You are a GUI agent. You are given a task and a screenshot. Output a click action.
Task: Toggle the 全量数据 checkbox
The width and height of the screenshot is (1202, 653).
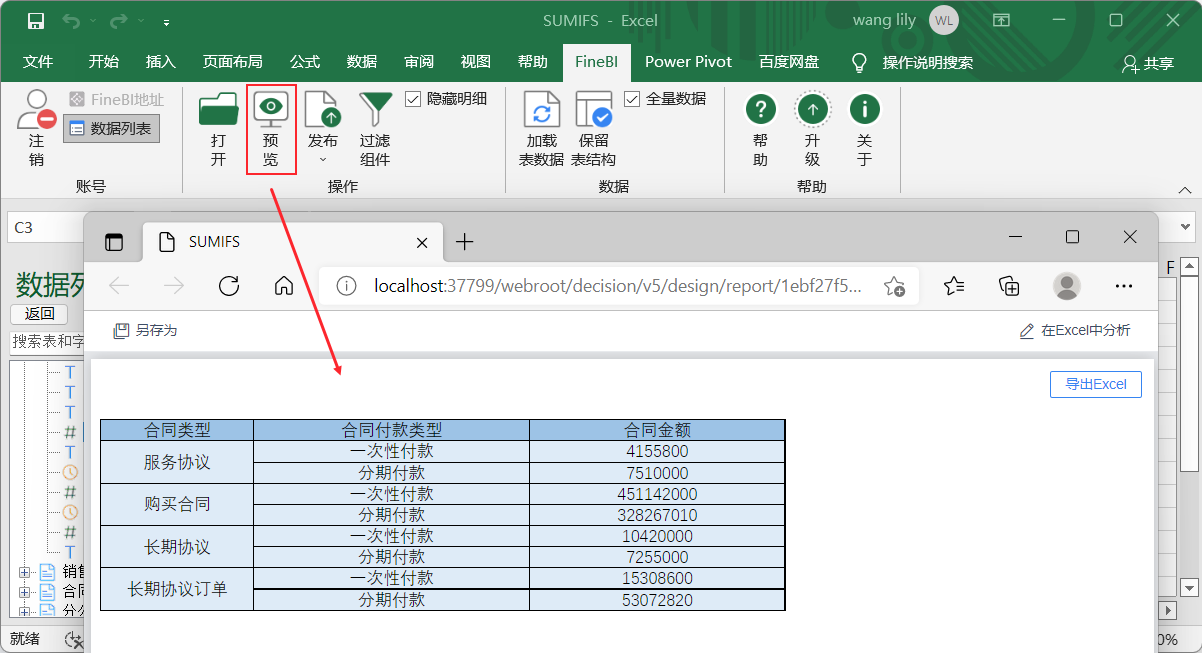pos(632,99)
